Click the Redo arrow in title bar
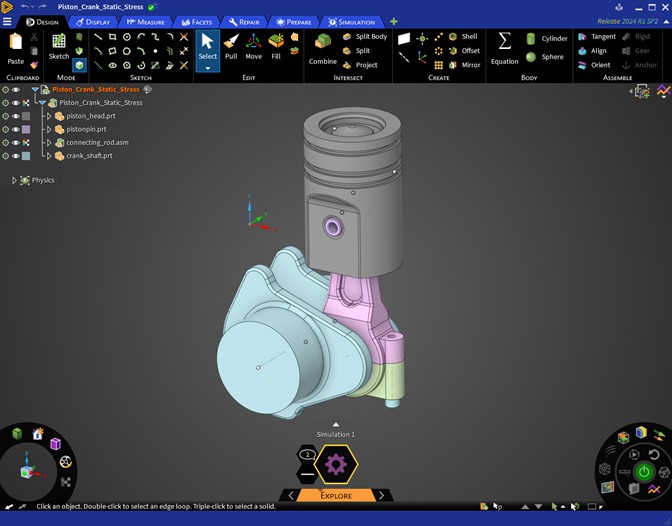The width and height of the screenshot is (672, 526). [42, 7]
